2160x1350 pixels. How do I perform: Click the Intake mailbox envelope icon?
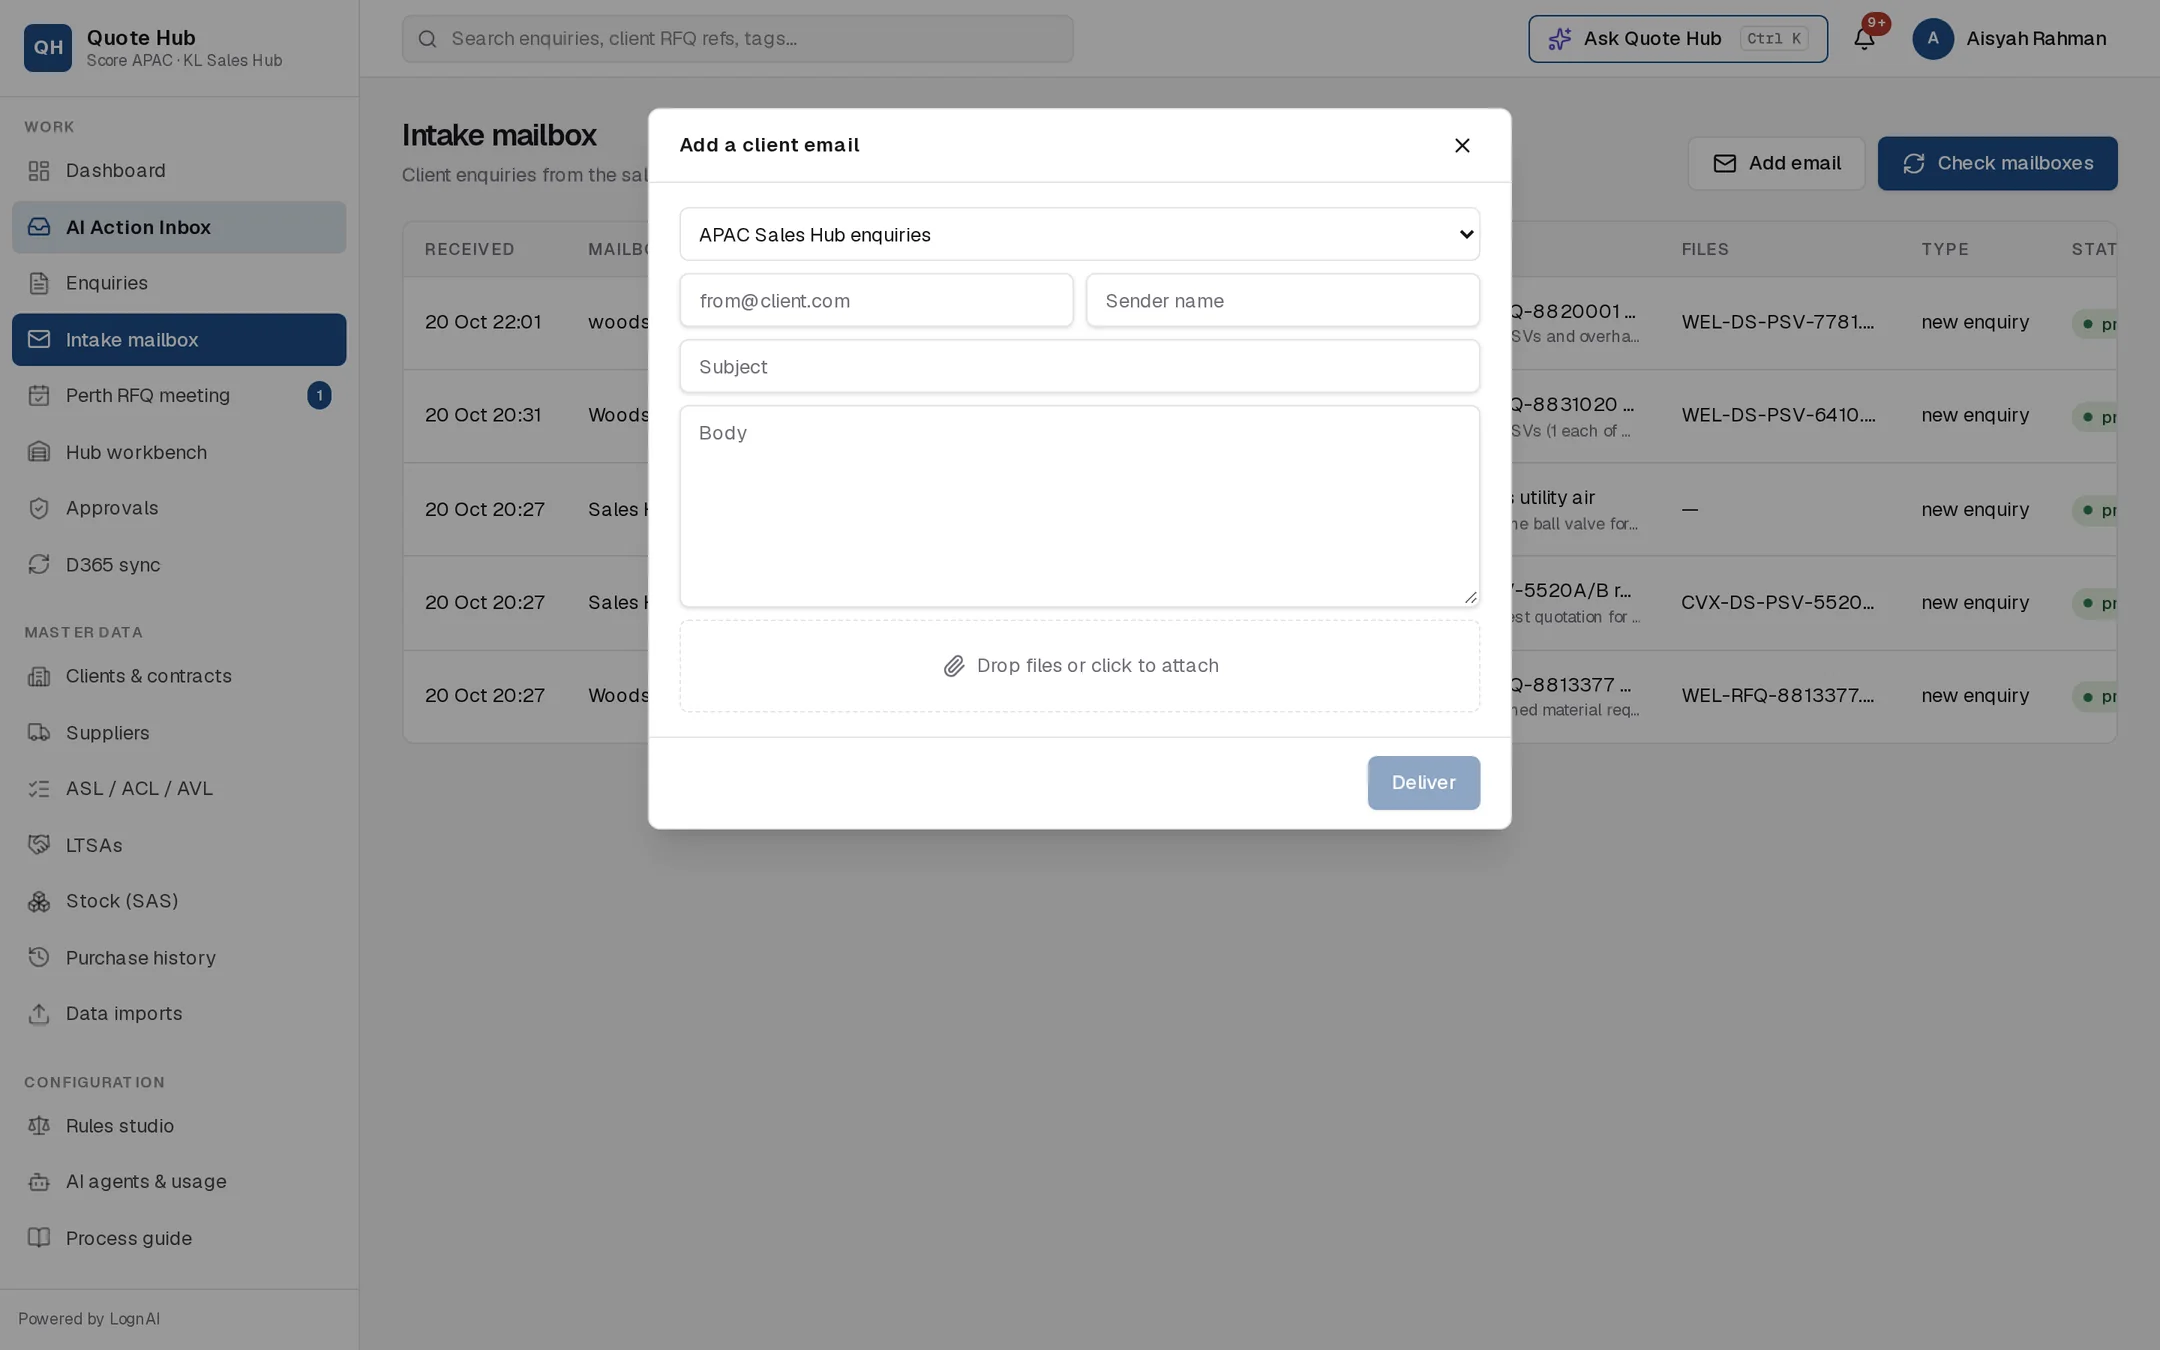39,340
